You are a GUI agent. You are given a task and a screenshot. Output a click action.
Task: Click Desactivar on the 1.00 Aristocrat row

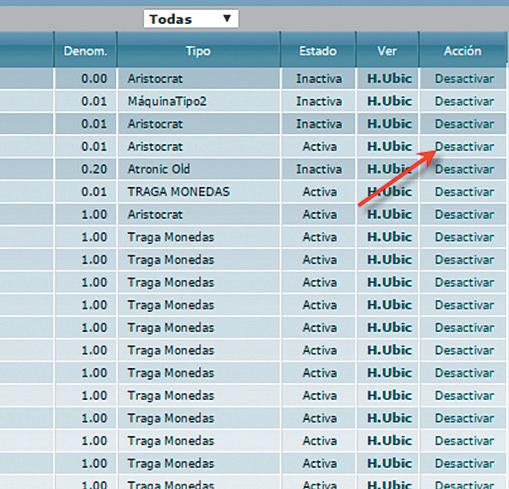pyautogui.click(x=464, y=214)
